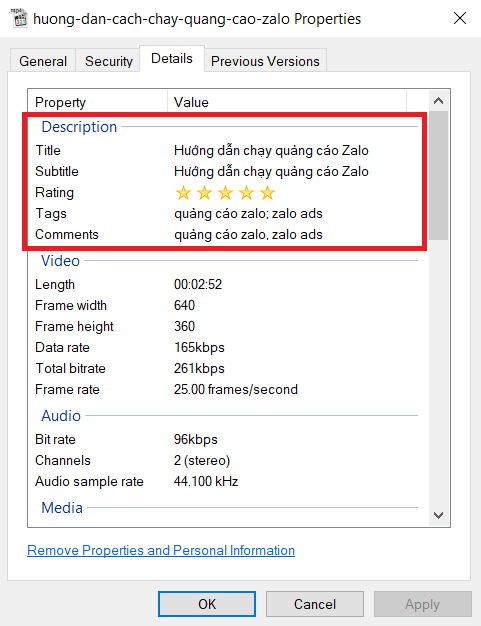
Task: Select the Data rate label
Action: click(x=62, y=348)
